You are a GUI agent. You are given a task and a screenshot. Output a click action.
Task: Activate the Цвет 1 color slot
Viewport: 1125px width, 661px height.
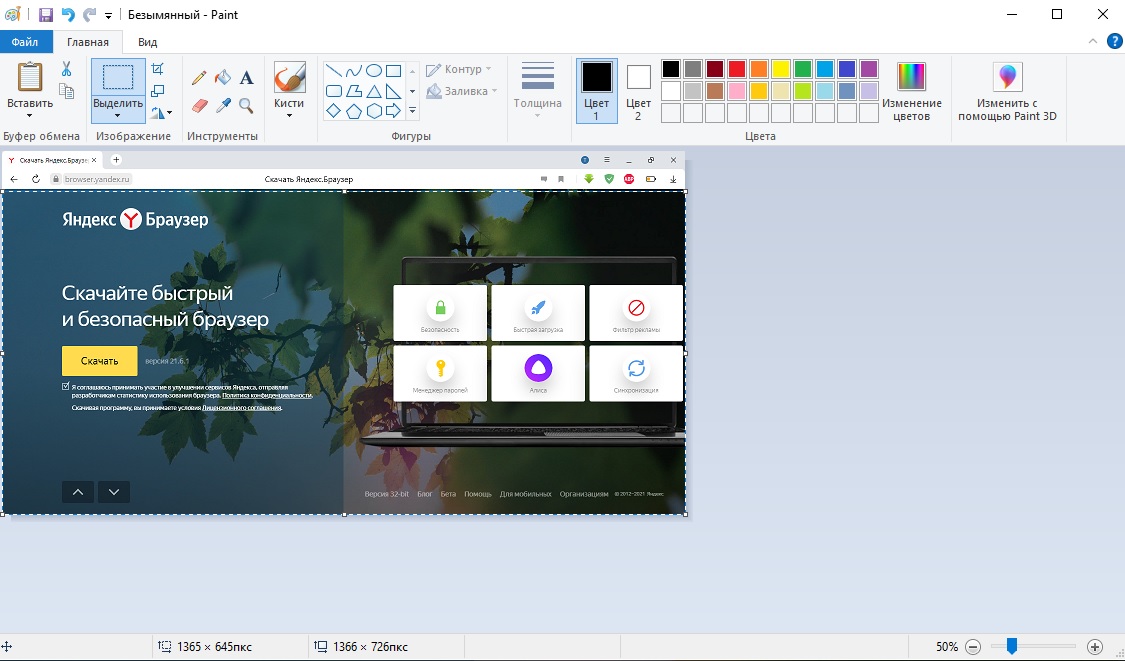coord(596,90)
